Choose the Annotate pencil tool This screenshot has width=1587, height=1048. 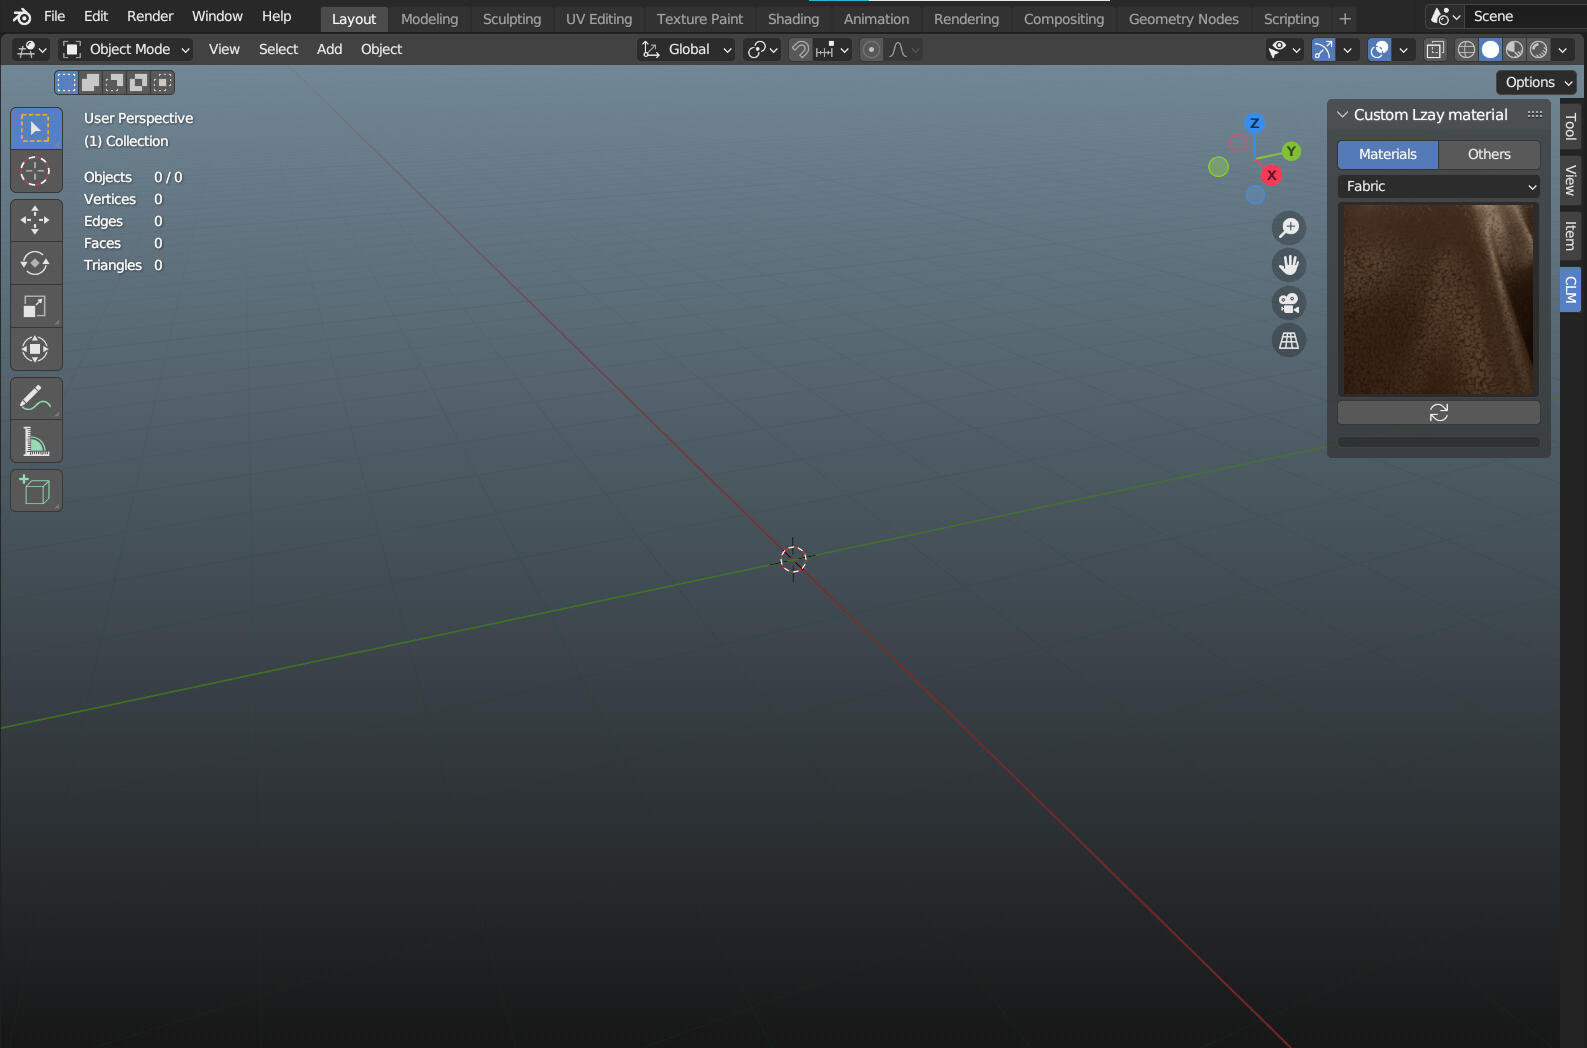[35, 398]
